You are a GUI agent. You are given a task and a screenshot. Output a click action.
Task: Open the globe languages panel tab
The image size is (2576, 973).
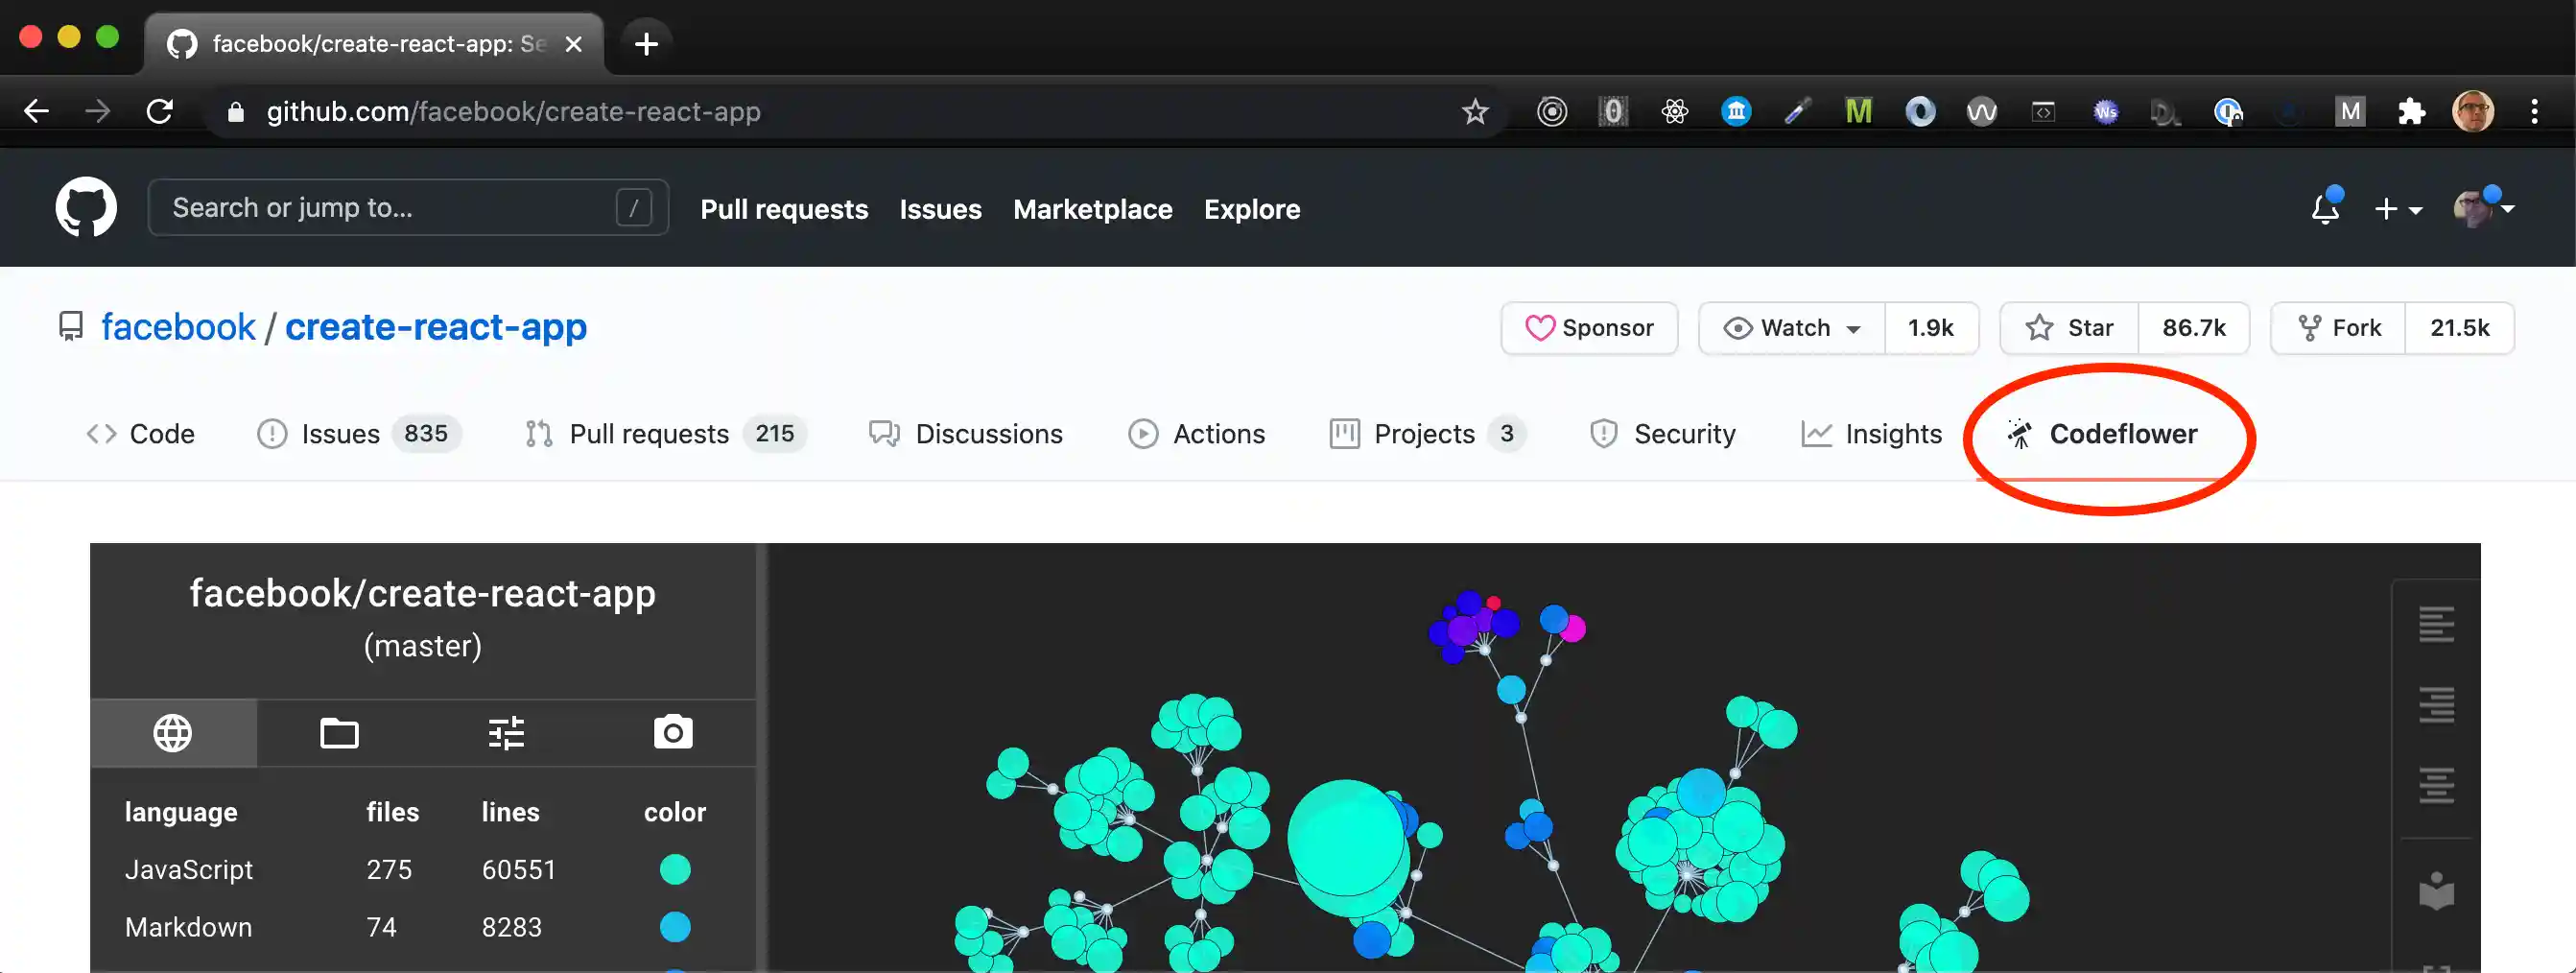click(172, 733)
